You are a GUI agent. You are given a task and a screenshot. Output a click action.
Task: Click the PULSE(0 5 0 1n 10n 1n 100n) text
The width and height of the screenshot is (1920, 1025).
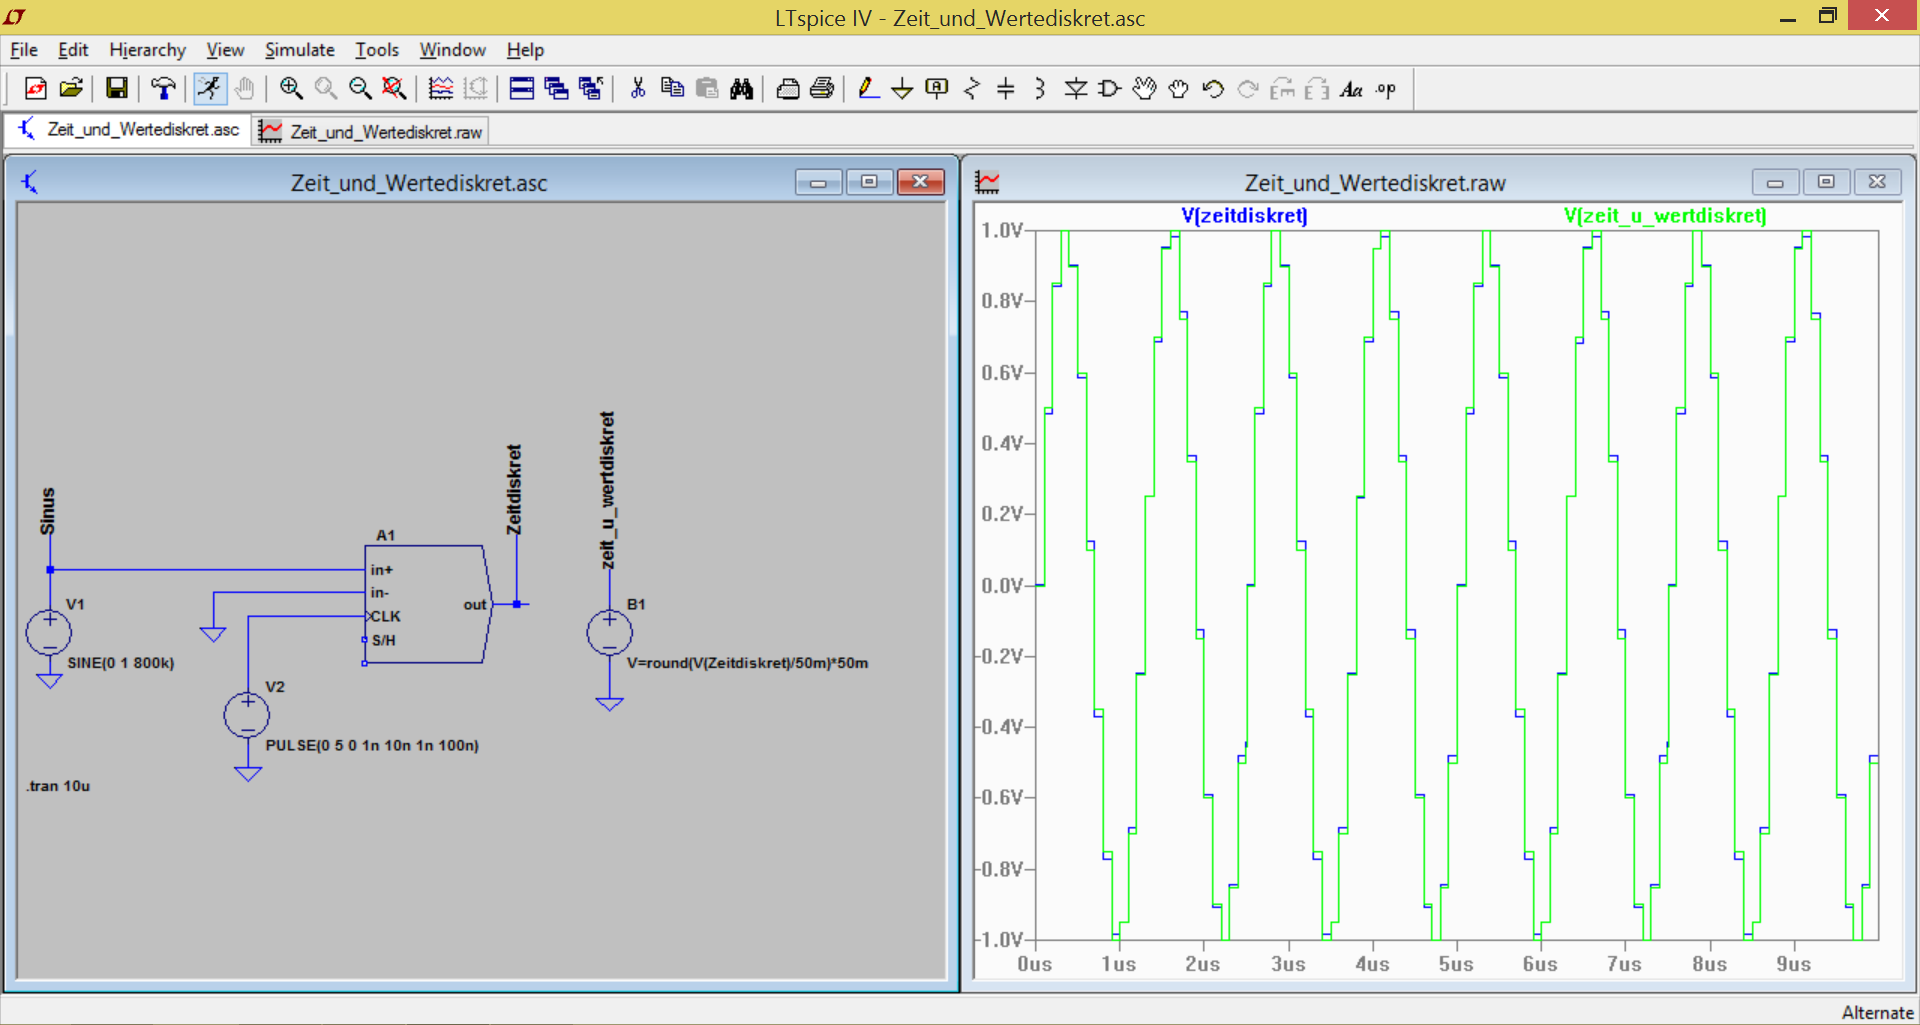click(372, 745)
